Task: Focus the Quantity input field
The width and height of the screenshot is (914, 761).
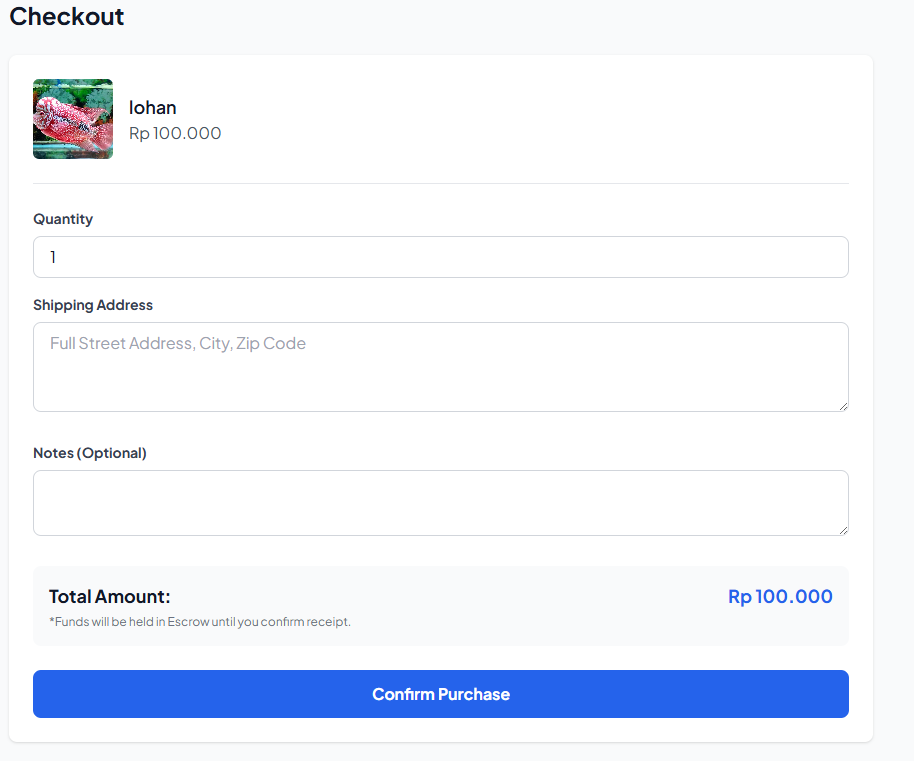Action: coord(440,257)
